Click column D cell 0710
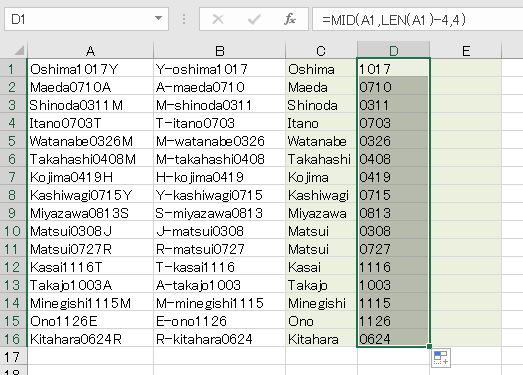Image resolution: width=523 pixels, height=375 pixels. [394, 87]
